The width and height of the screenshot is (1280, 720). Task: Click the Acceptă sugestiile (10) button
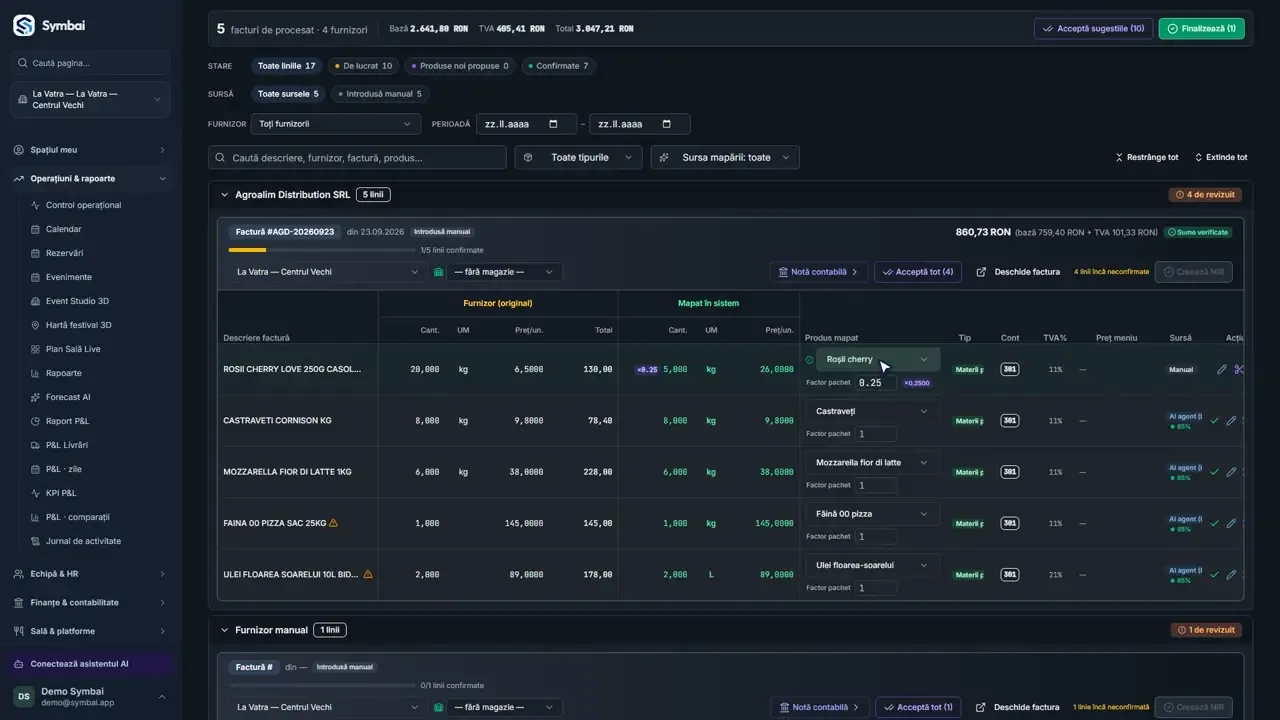[1093, 29]
